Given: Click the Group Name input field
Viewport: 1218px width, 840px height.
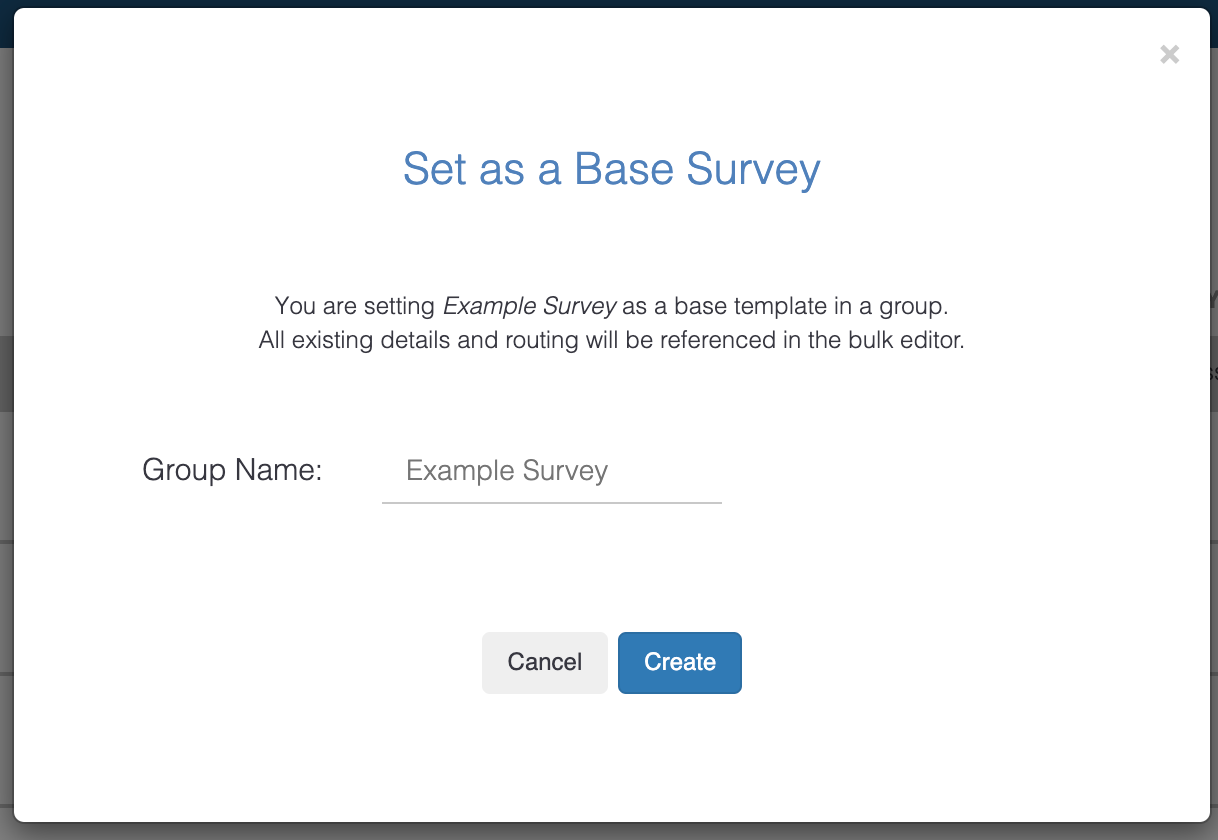Looking at the screenshot, I should pyautogui.click(x=551, y=471).
